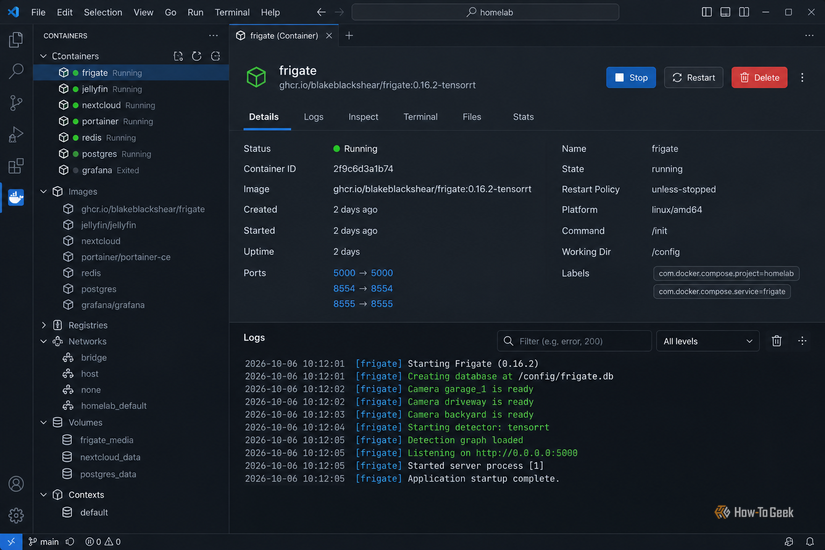Click the Copilot status icon in status bar
The height and width of the screenshot is (550, 825).
pos(789,542)
